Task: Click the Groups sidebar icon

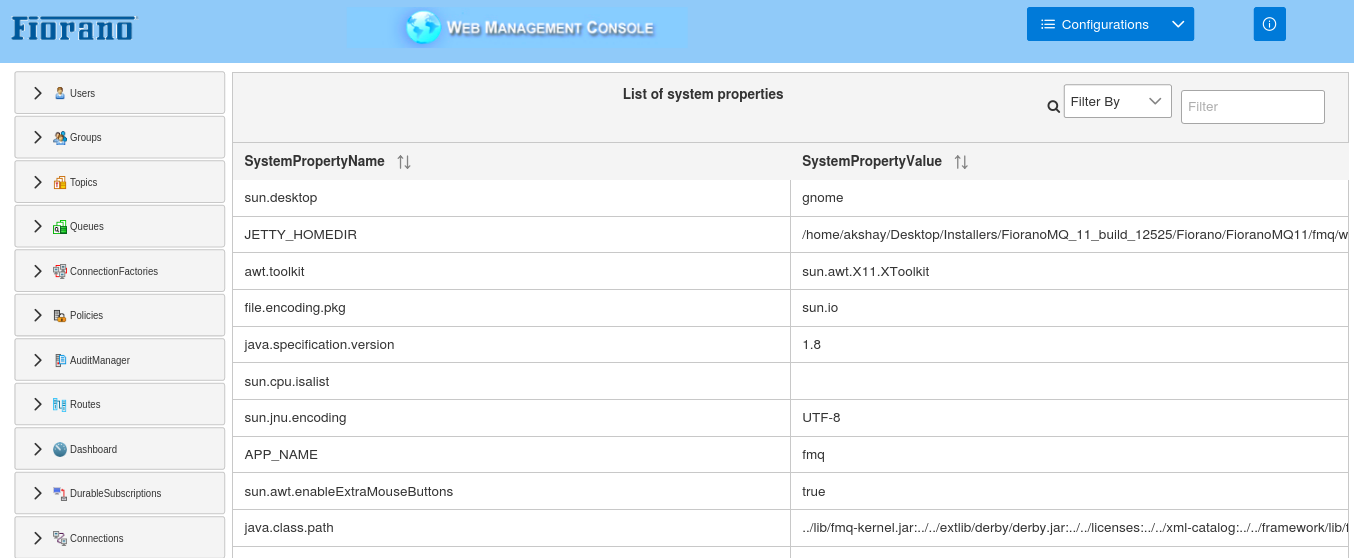Action: [60, 137]
